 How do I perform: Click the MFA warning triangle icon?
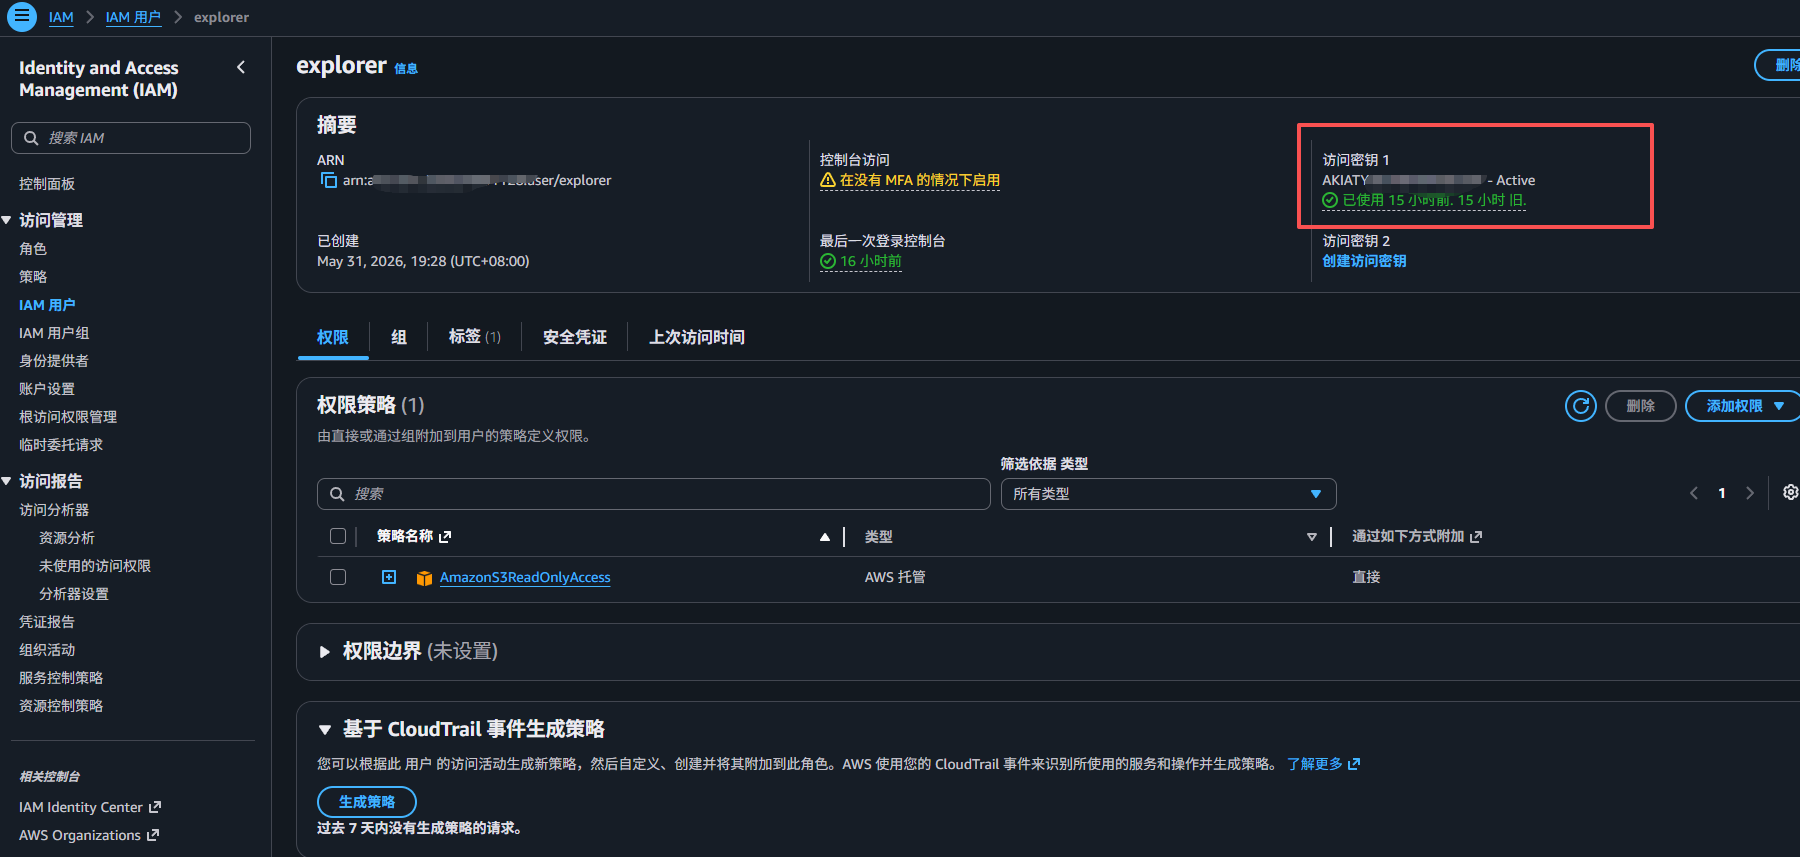828,180
